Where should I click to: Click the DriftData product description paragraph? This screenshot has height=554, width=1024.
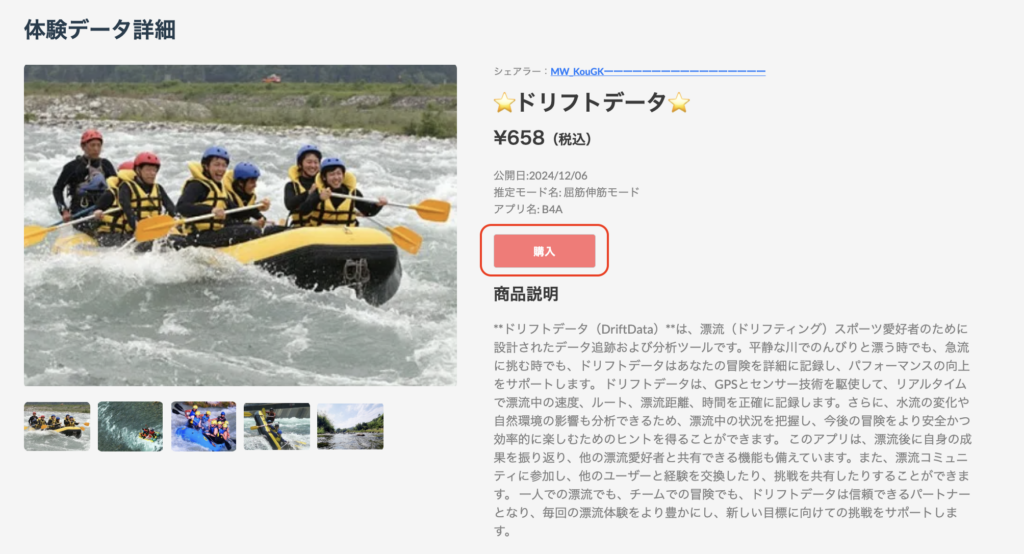pos(732,430)
